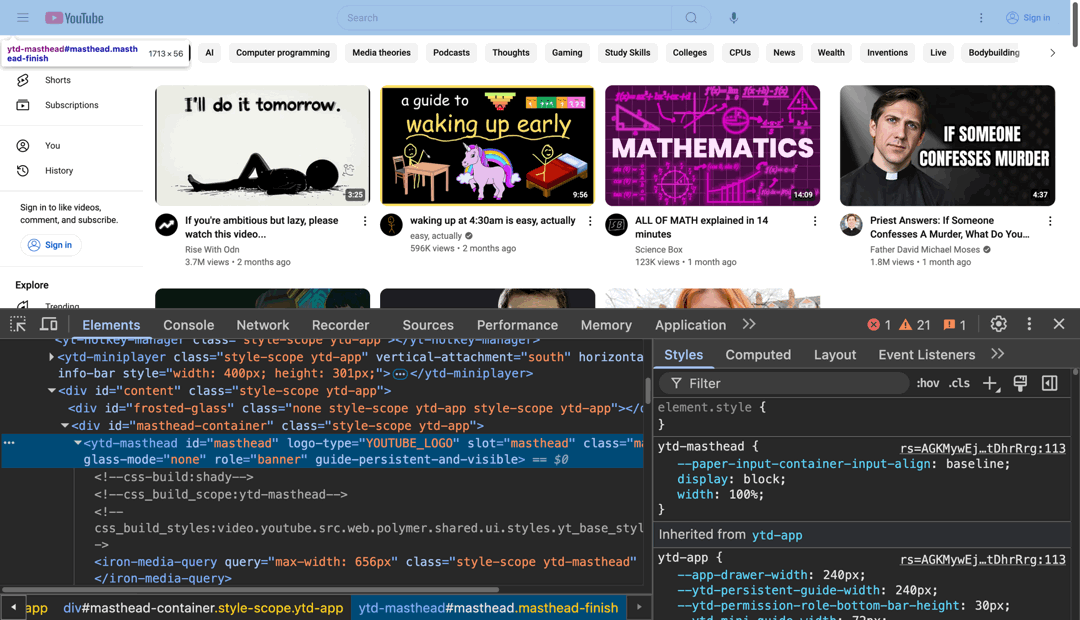
Task: Click into the YouTube Search field
Action: [x=504, y=18]
